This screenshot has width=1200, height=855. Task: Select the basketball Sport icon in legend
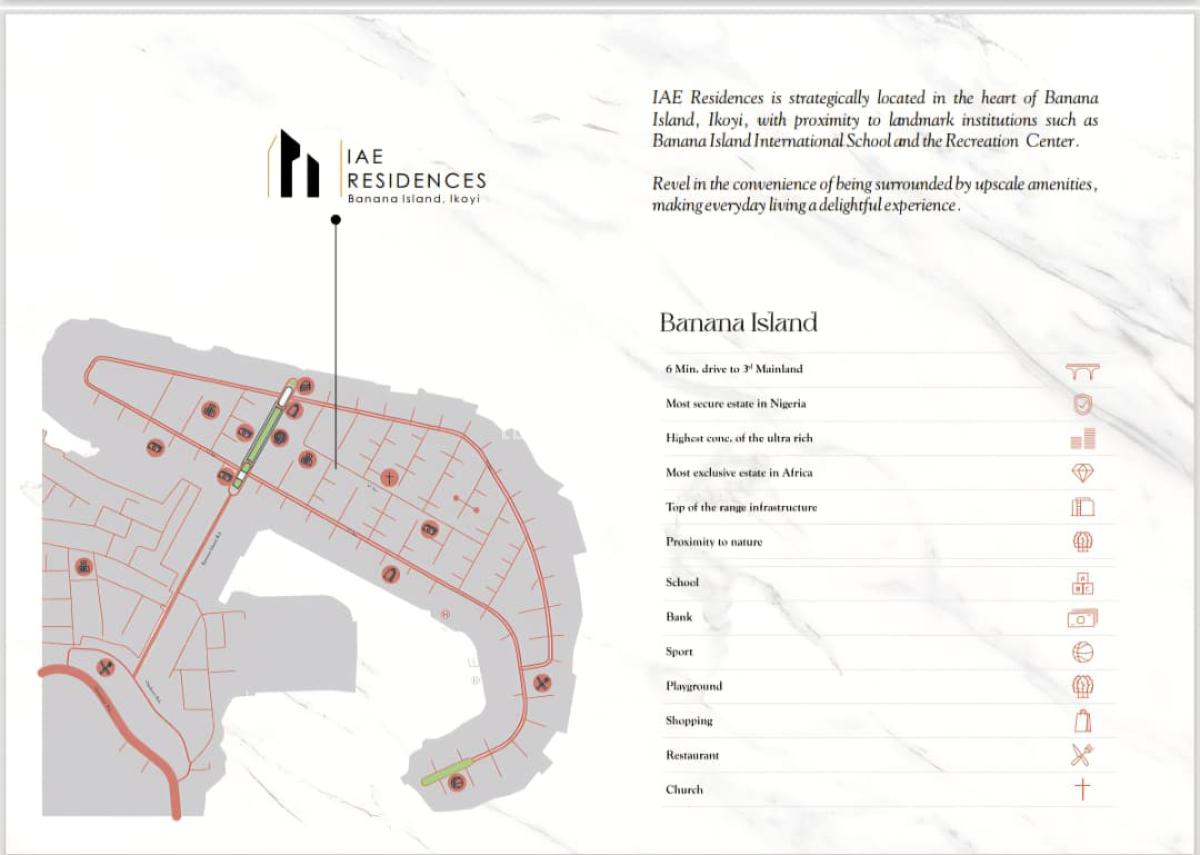[1082, 652]
